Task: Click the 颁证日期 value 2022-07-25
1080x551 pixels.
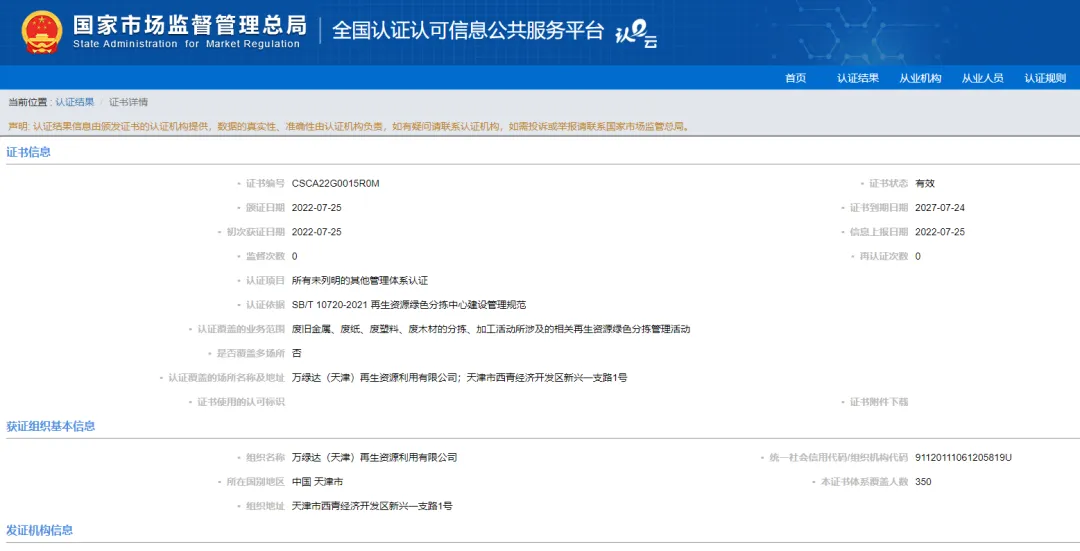Action: [317, 207]
